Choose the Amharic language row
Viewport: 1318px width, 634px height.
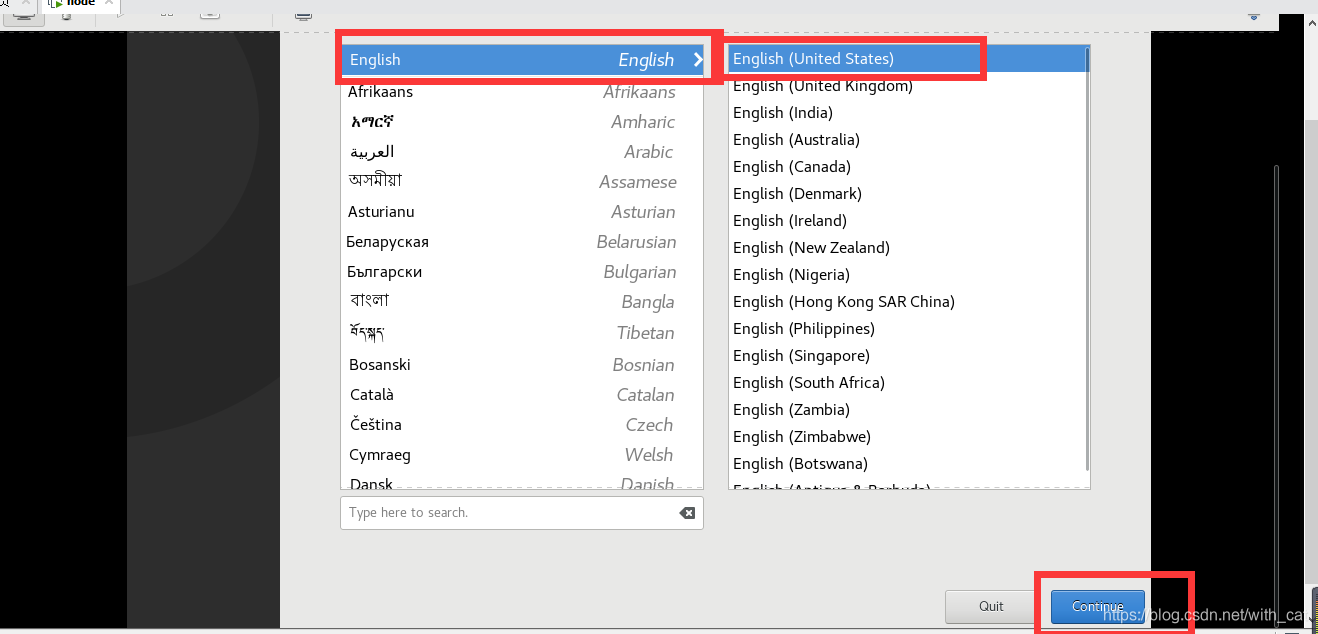[522, 122]
